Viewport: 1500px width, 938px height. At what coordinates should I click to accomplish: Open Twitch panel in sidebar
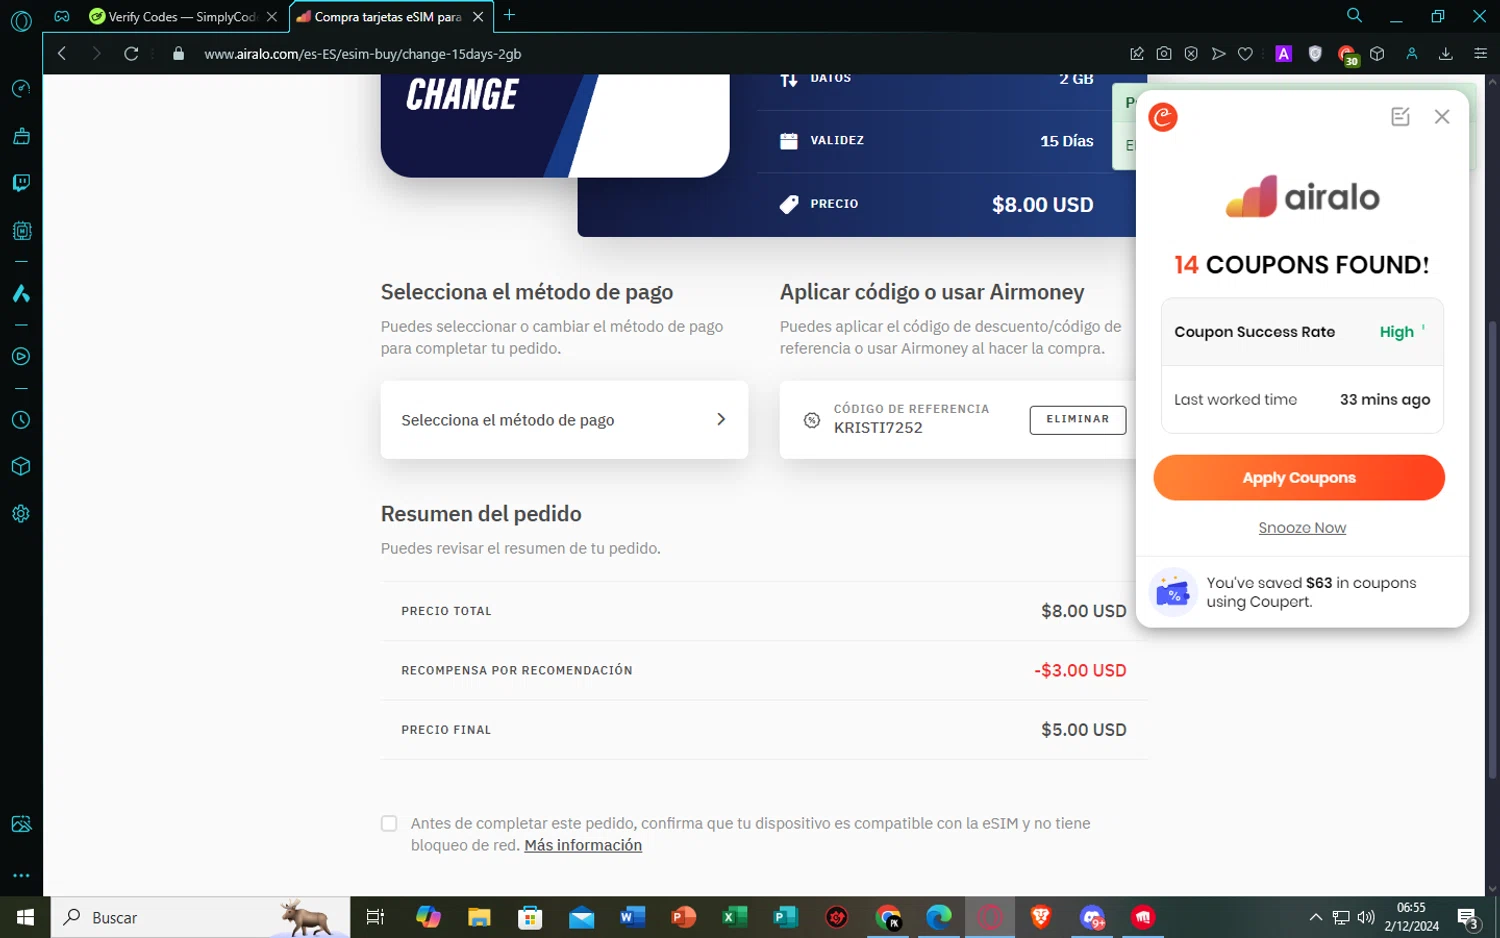point(21,183)
